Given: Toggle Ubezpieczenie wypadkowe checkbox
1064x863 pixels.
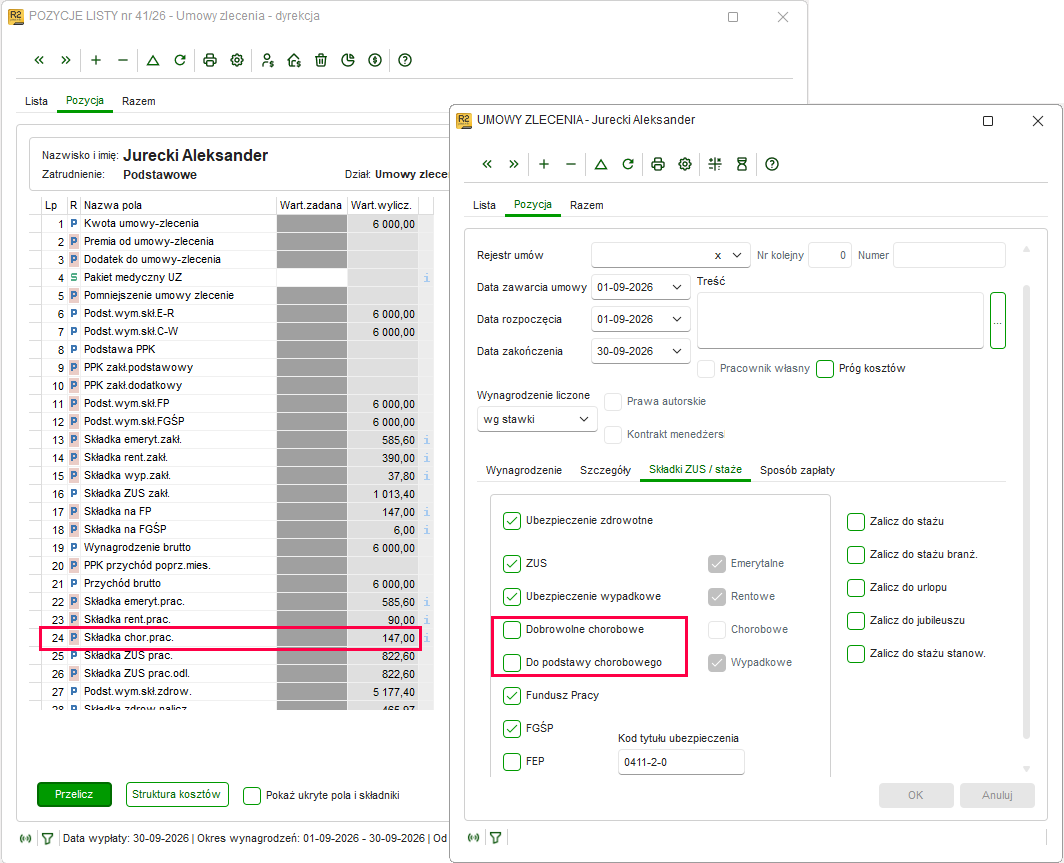Looking at the screenshot, I should point(512,596).
